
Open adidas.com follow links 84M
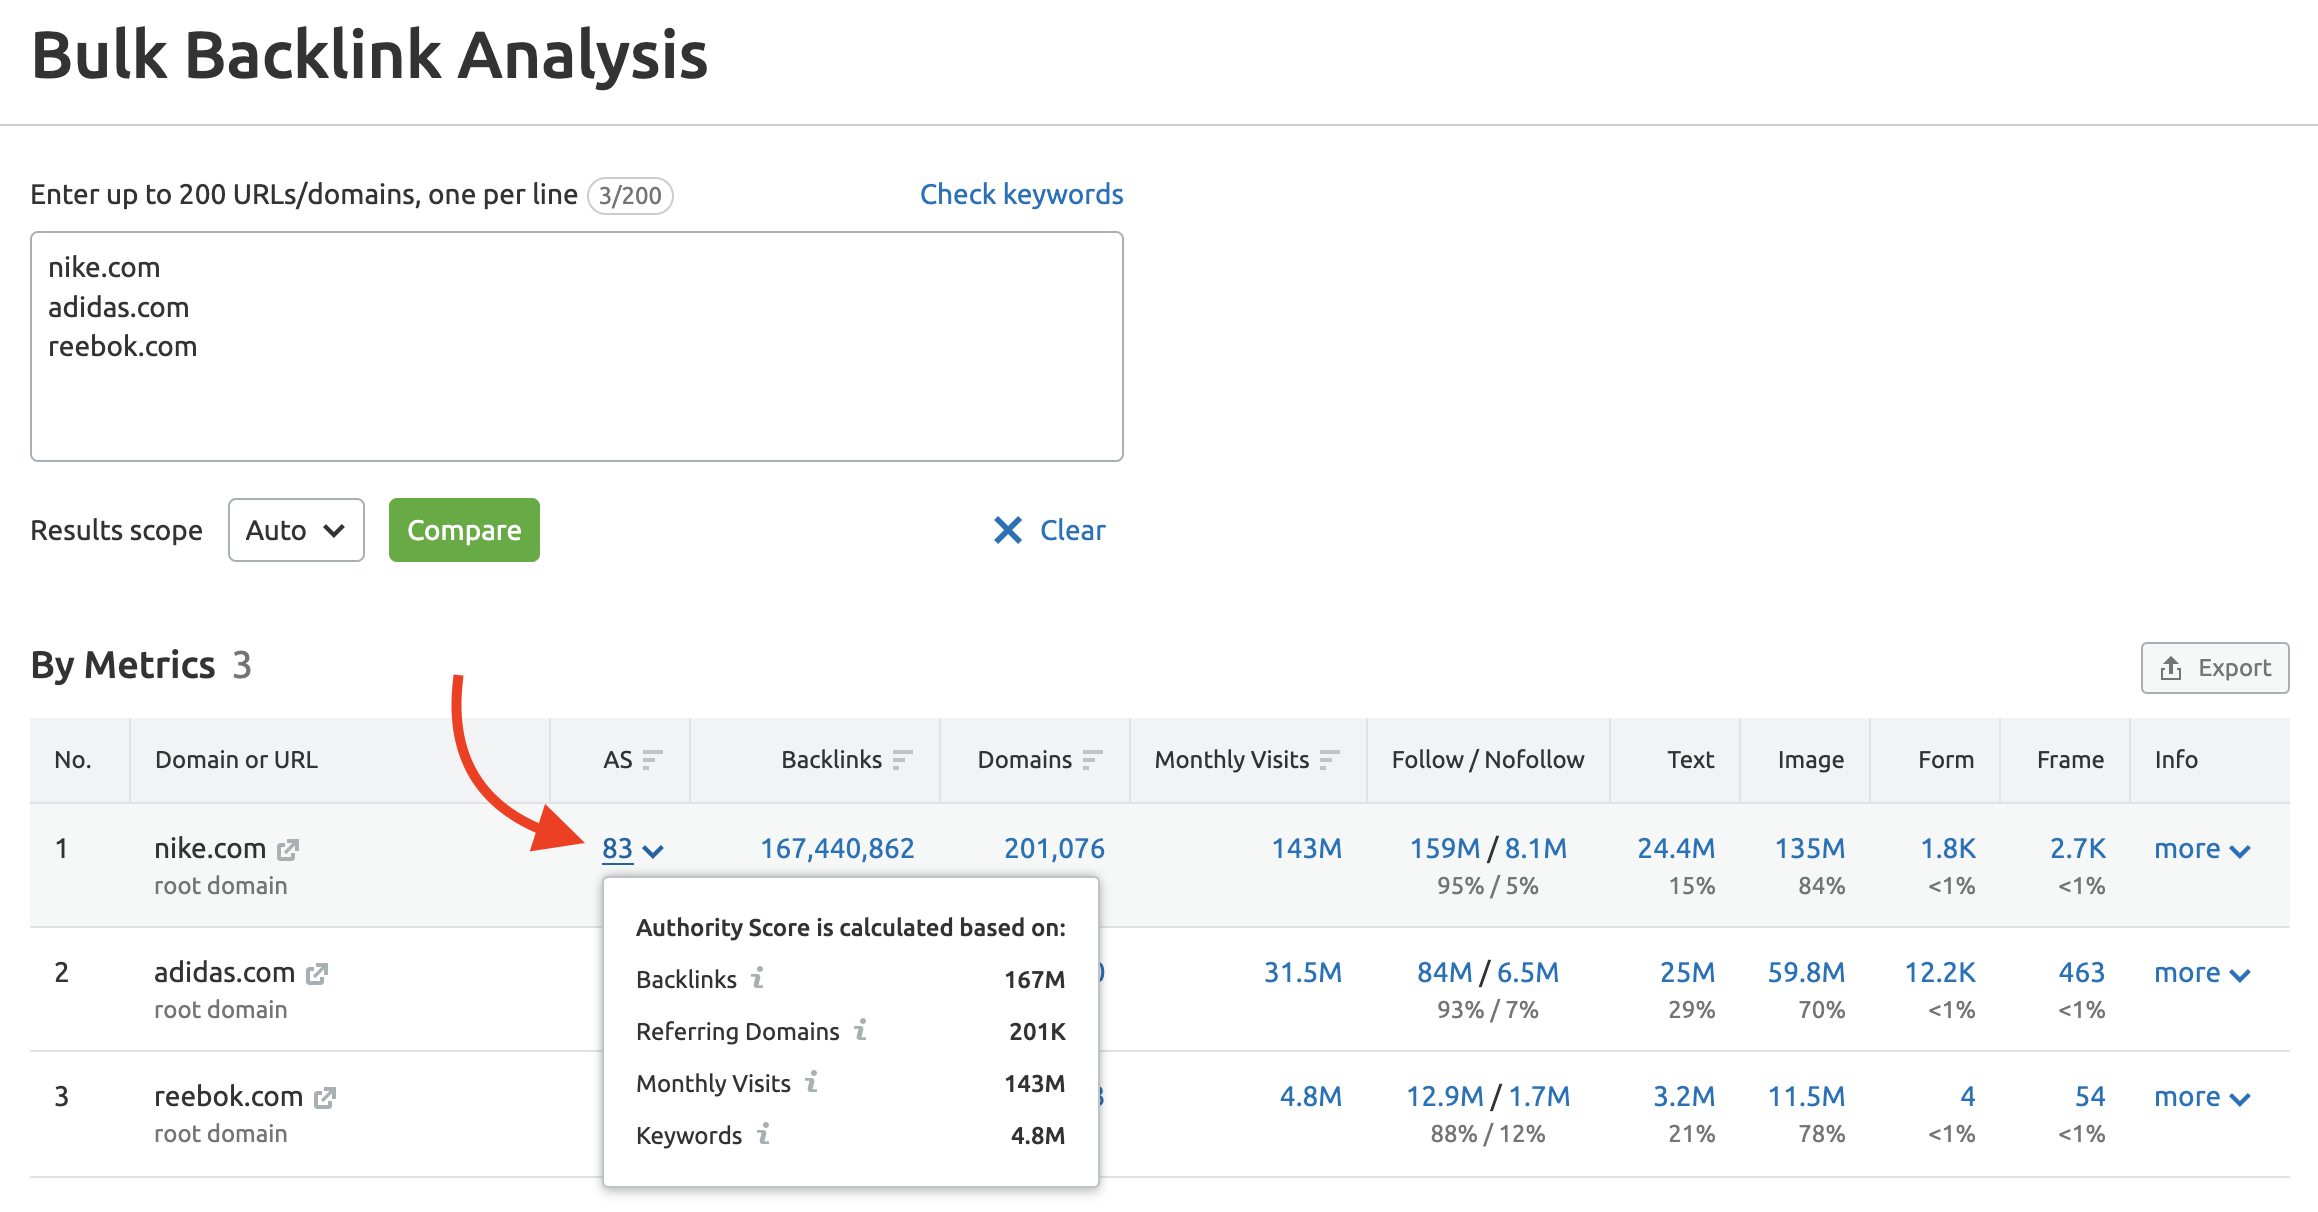1445,973
